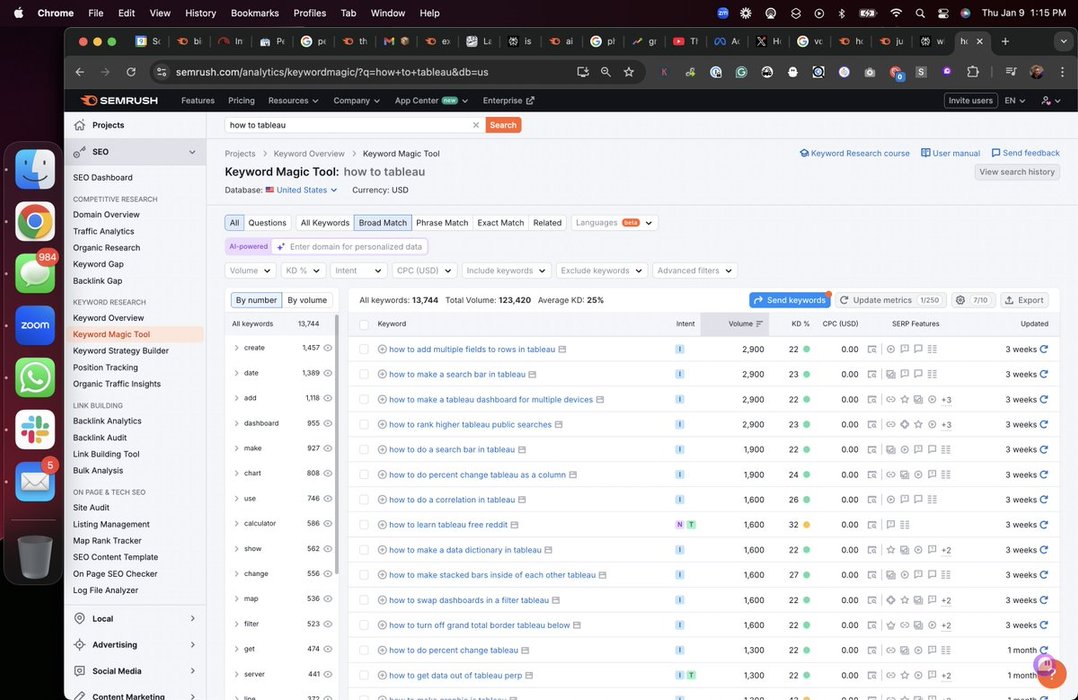
Task: Open Keyword Overview in the sidebar
Action: pyautogui.click(x=109, y=318)
